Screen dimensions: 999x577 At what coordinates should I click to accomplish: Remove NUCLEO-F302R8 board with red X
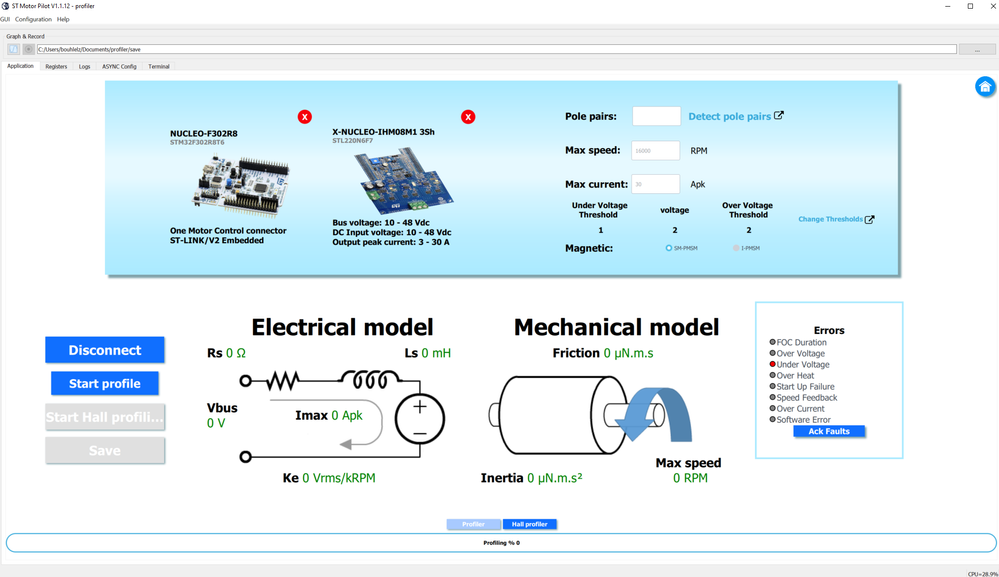tap(305, 117)
